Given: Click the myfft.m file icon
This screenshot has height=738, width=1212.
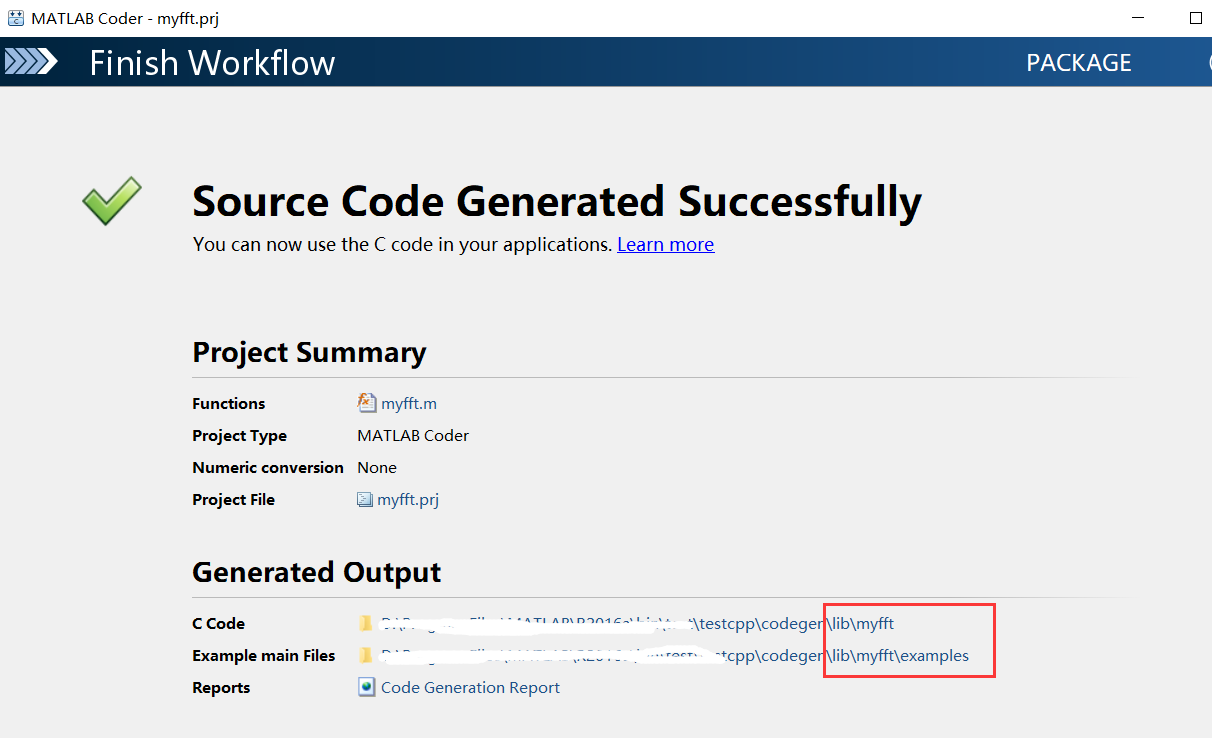Looking at the screenshot, I should point(367,403).
